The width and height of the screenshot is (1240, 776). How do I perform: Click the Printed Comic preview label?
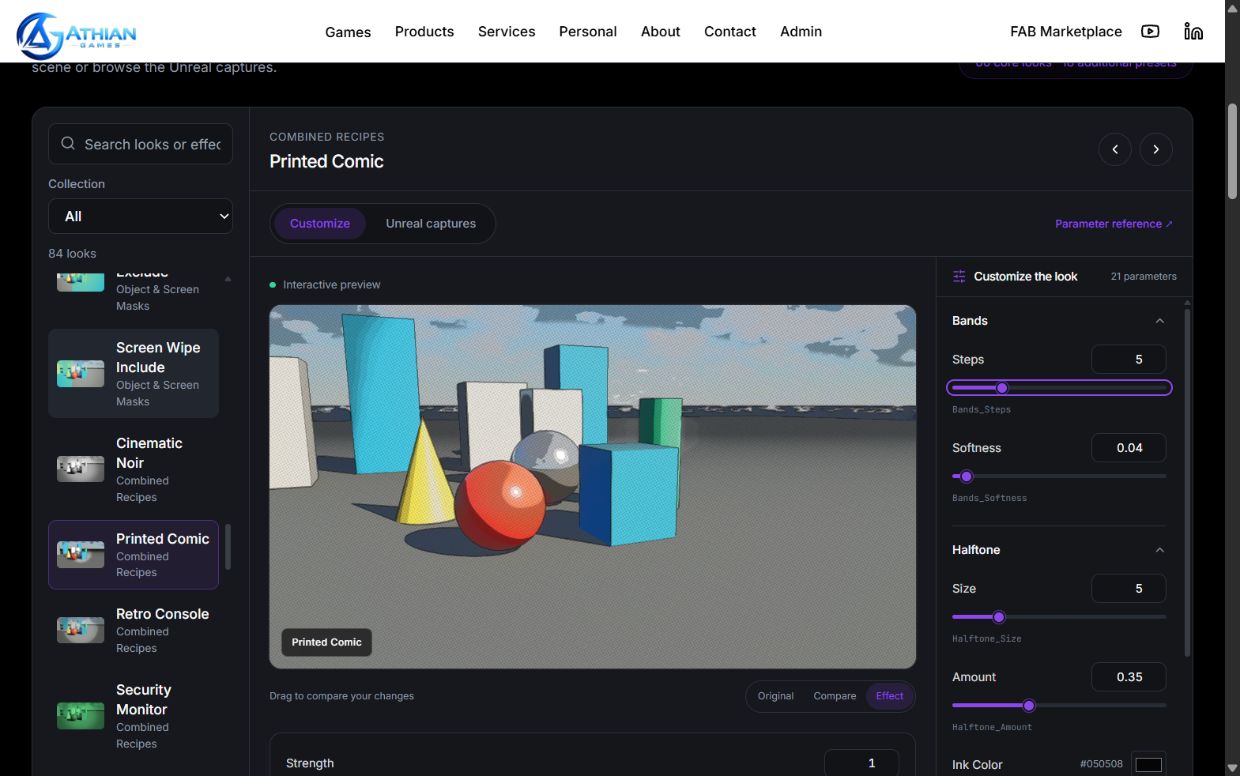point(327,642)
